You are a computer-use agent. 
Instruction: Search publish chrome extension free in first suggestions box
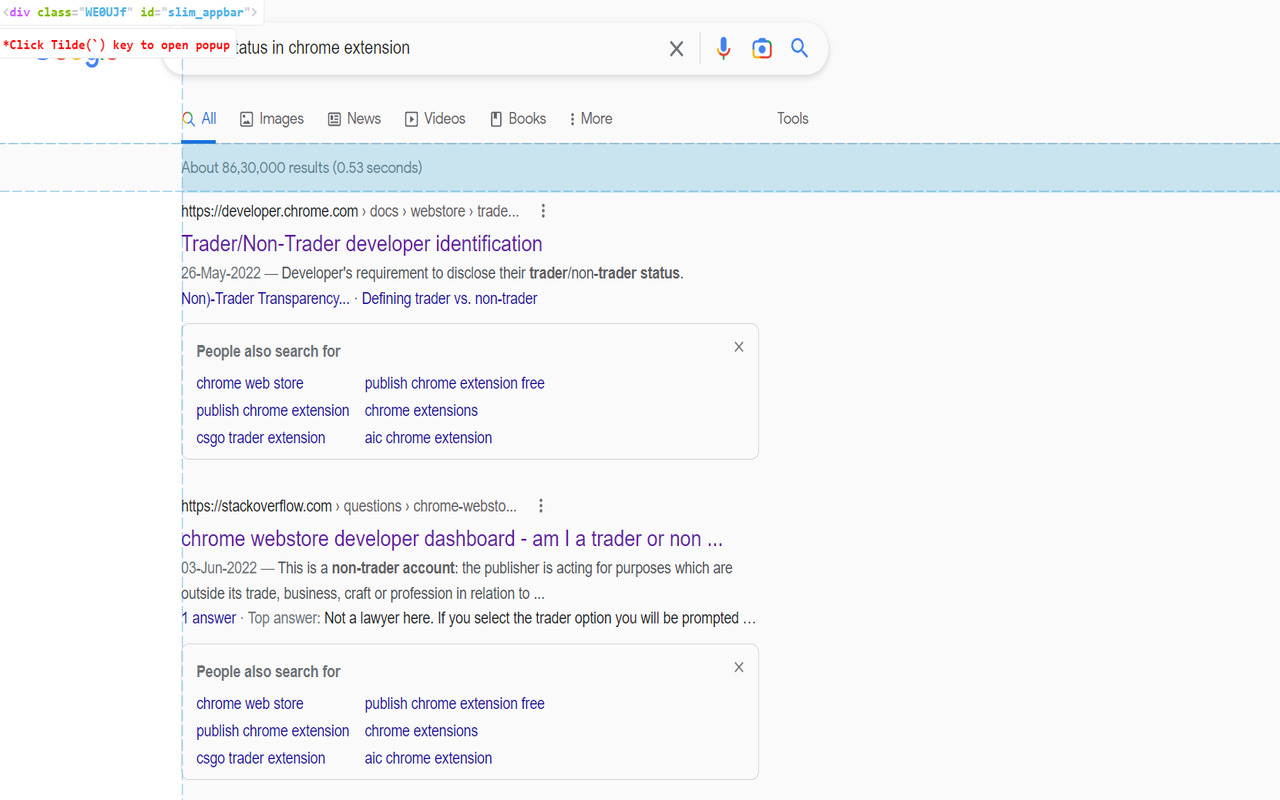click(x=455, y=383)
